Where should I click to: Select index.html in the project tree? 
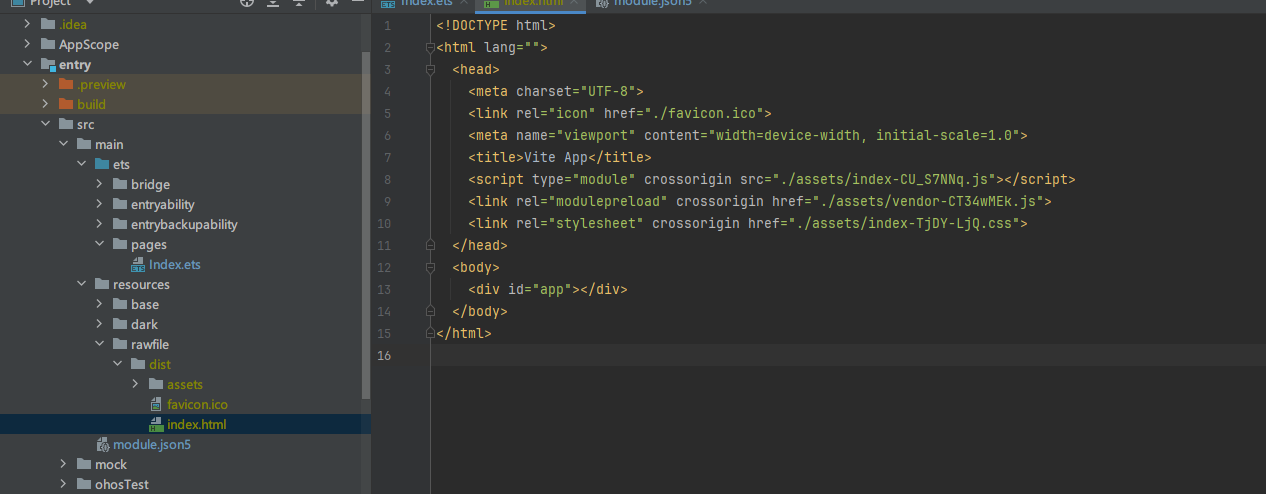196,425
